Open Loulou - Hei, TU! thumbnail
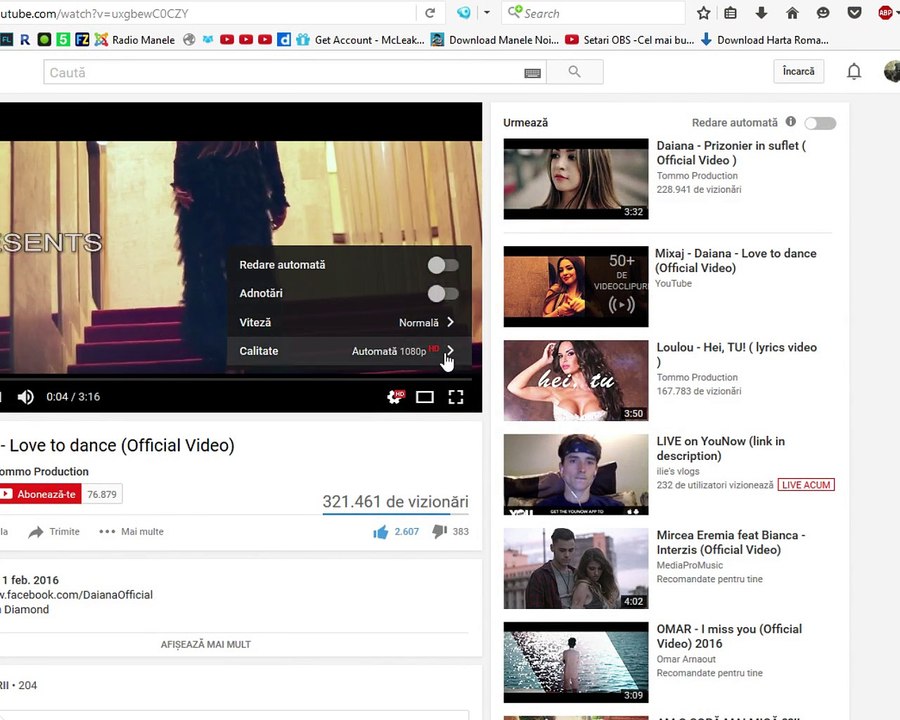900x720 pixels. [576, 380]
